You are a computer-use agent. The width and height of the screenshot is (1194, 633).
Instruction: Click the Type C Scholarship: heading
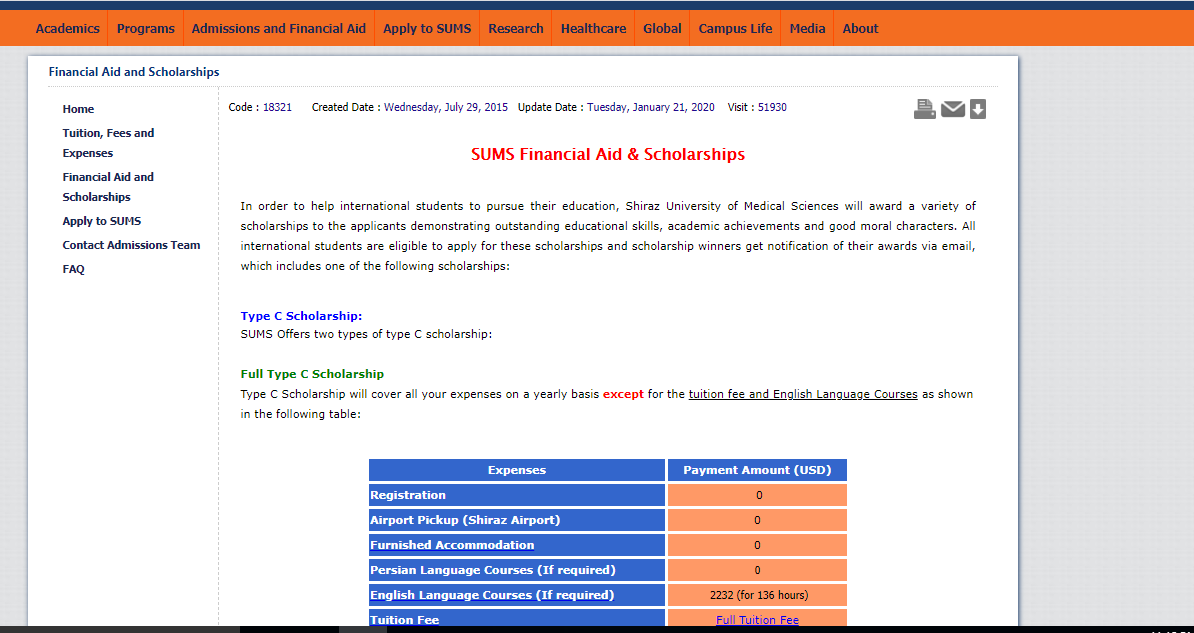pyautogui.click(x=302, y=315)
